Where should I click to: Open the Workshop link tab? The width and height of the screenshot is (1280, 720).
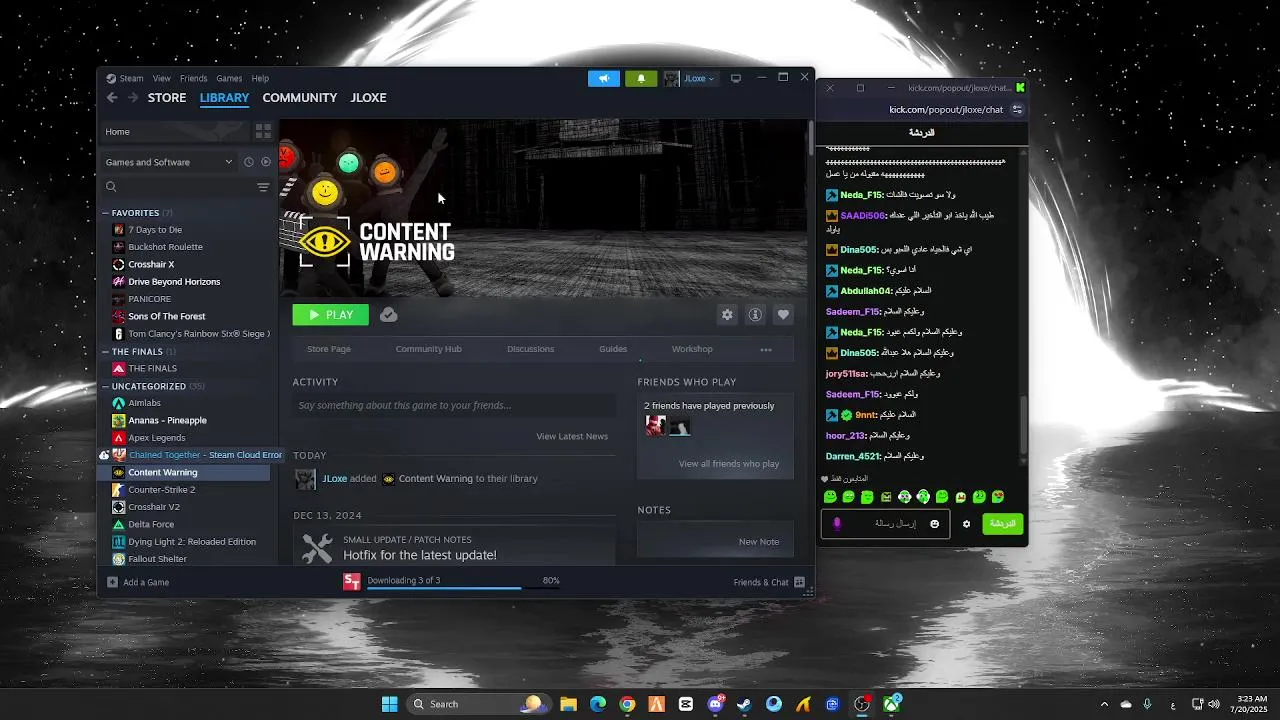692,349
